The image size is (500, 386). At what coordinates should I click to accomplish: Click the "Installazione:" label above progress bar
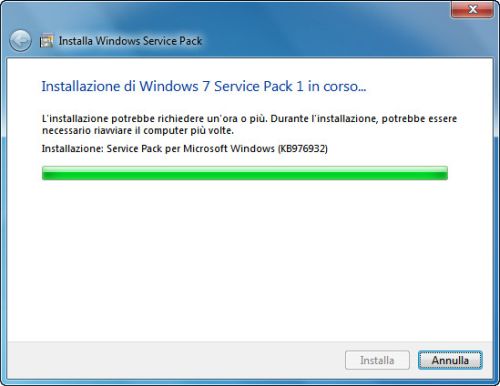coord(72,148)
